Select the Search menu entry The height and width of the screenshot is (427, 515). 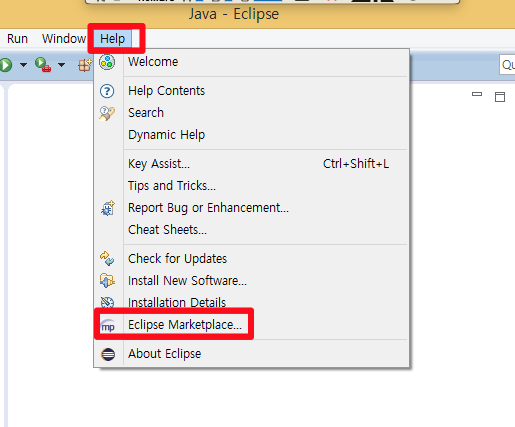click(251, 113)
